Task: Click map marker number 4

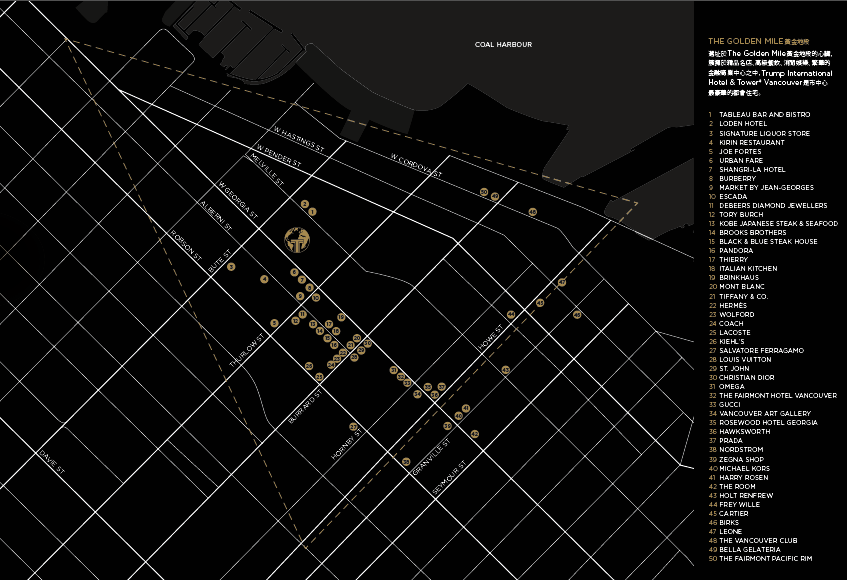Action: (264, 279)
